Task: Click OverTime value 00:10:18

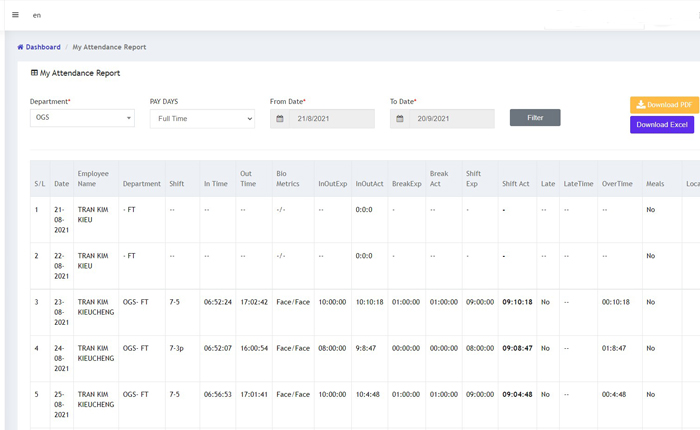Action: (616, 302)
